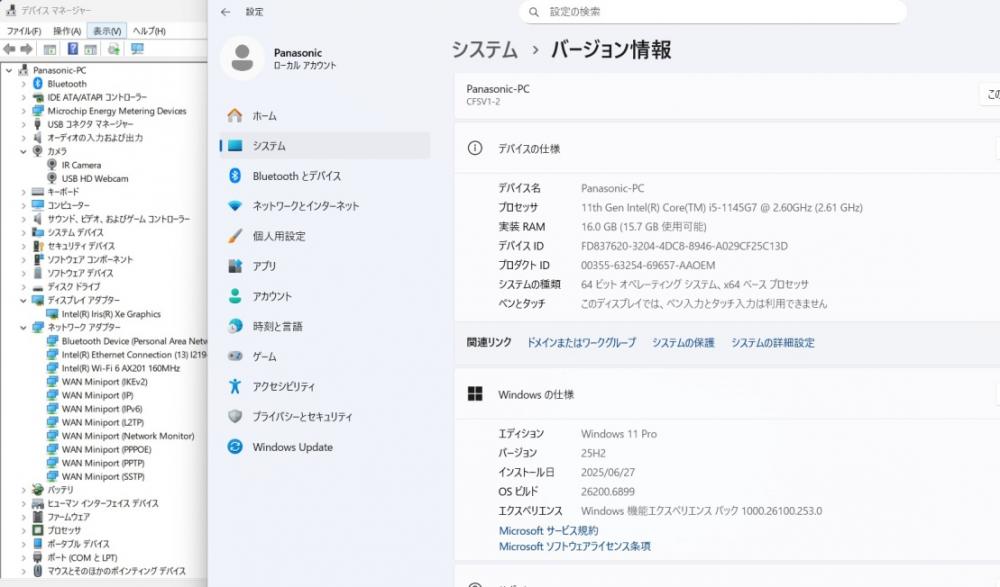Click the scan for hardware changes monitor icon

click(x=137, y=49)
